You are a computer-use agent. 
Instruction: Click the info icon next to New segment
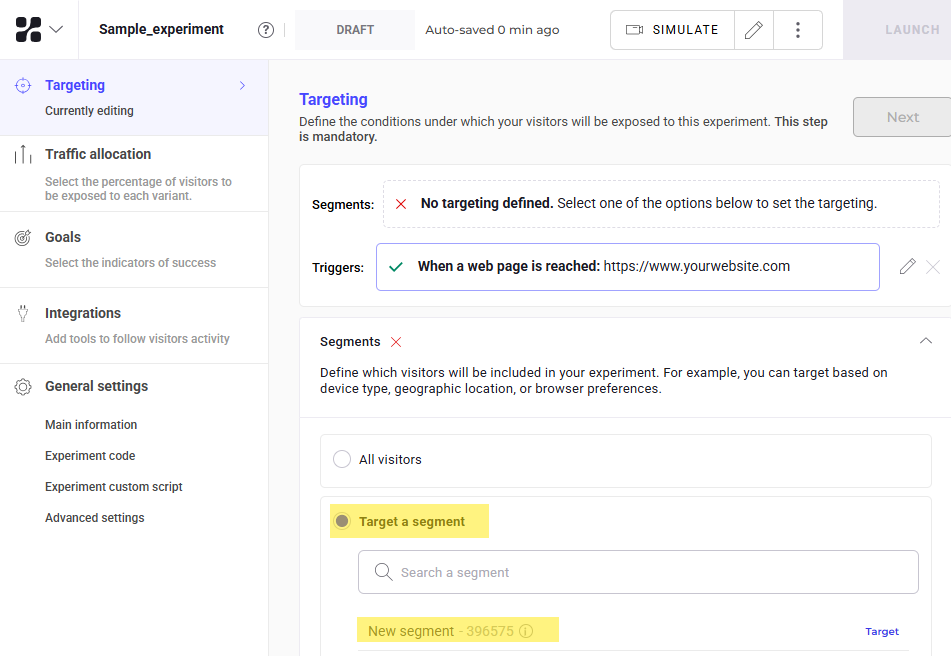pyautogui.click(x=526, y=631)
